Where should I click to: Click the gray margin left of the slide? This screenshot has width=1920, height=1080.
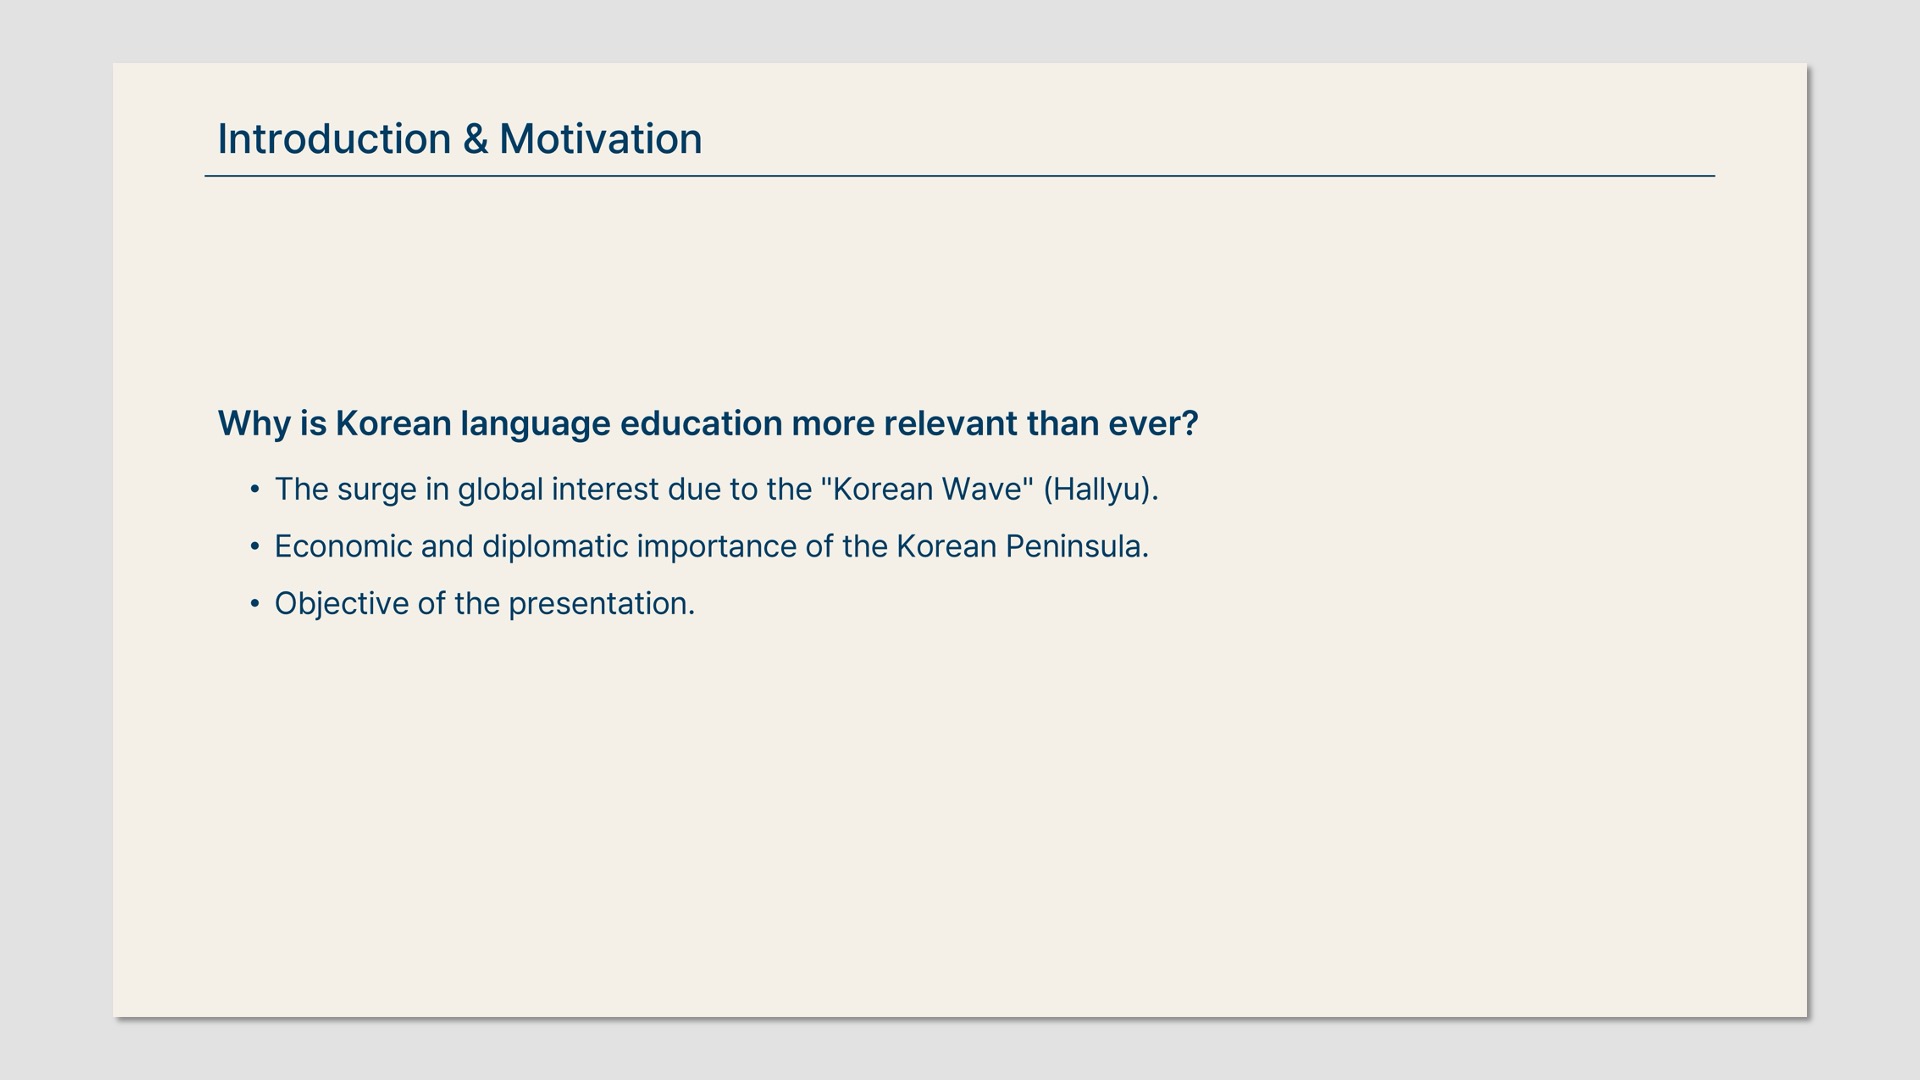[56, 540]
